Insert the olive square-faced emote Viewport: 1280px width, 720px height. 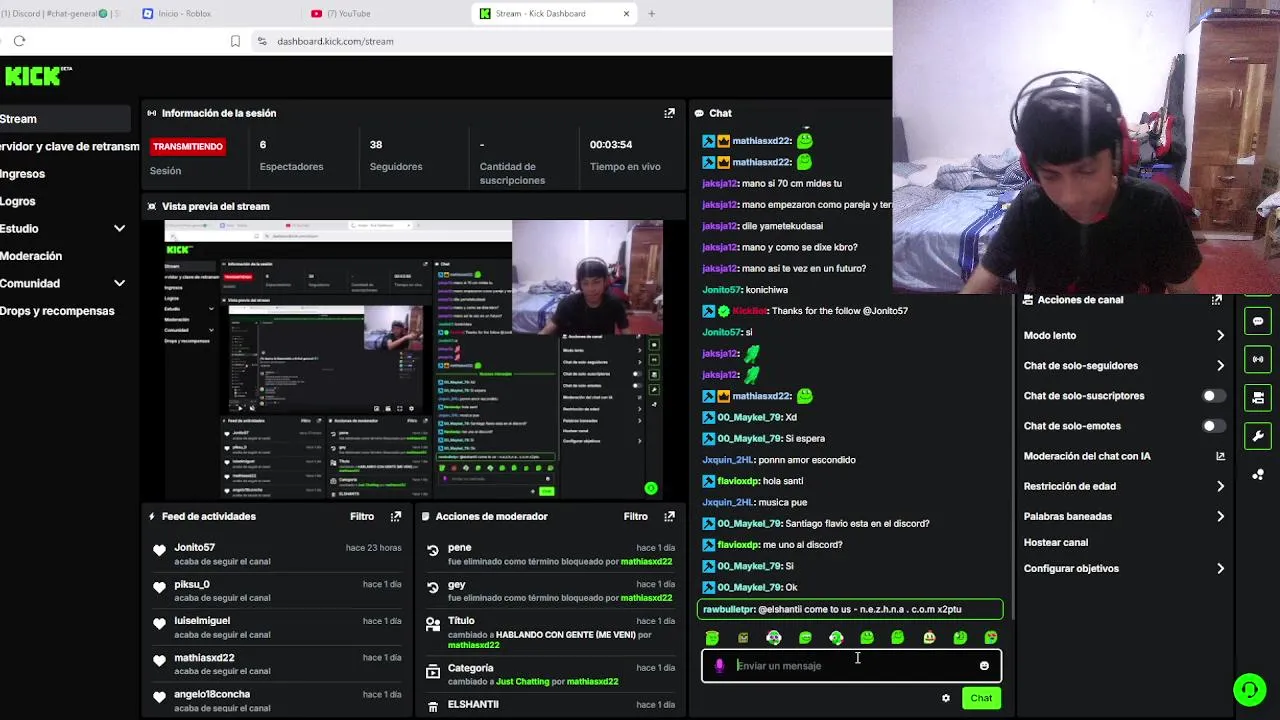click(x=743, y=638)
